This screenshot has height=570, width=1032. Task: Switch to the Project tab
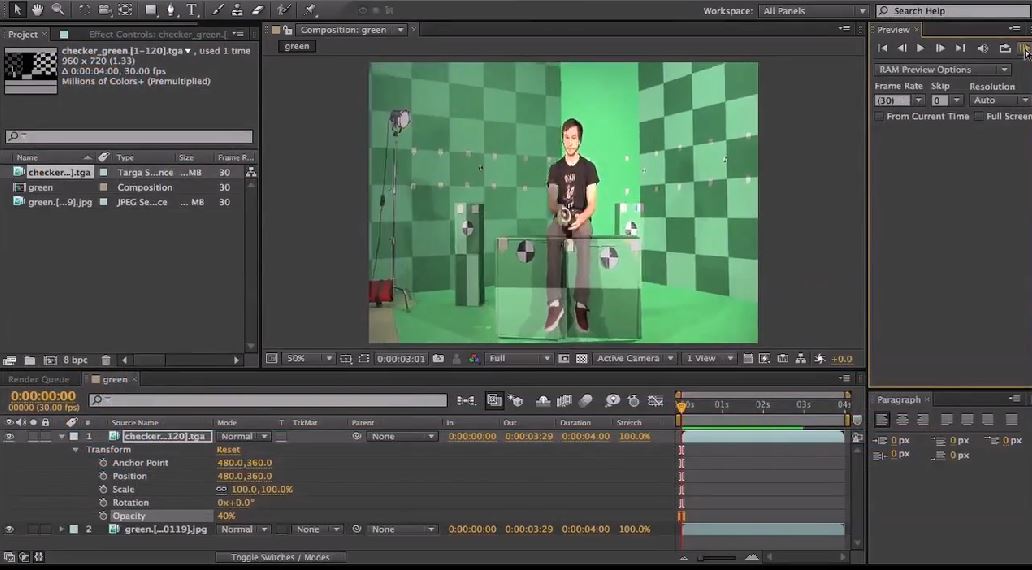[22, 34]
